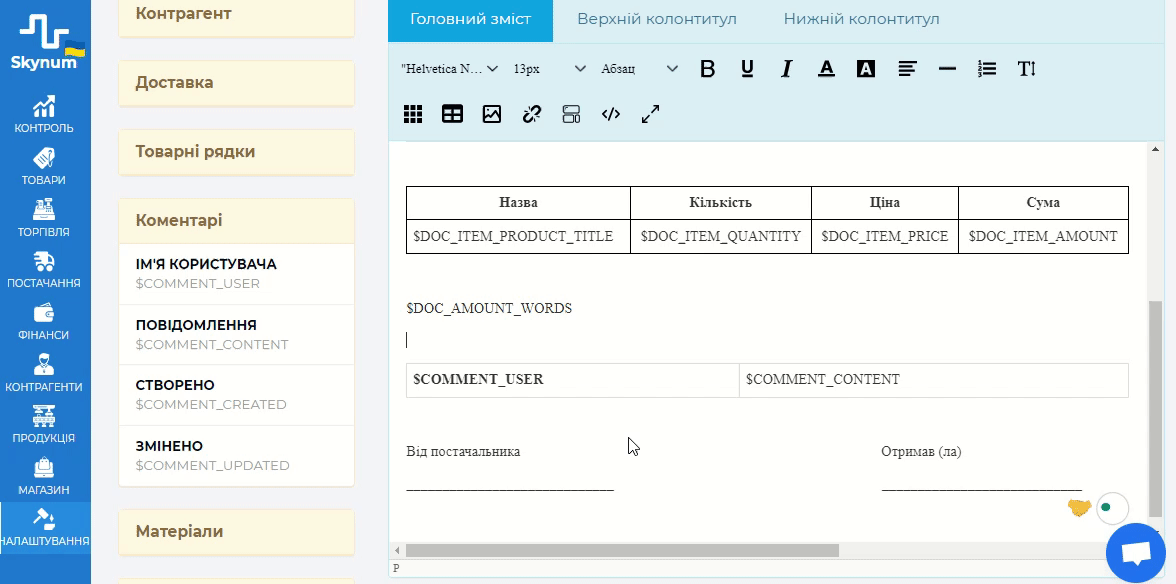Switch to Головний зміст tab

point(470,19)
